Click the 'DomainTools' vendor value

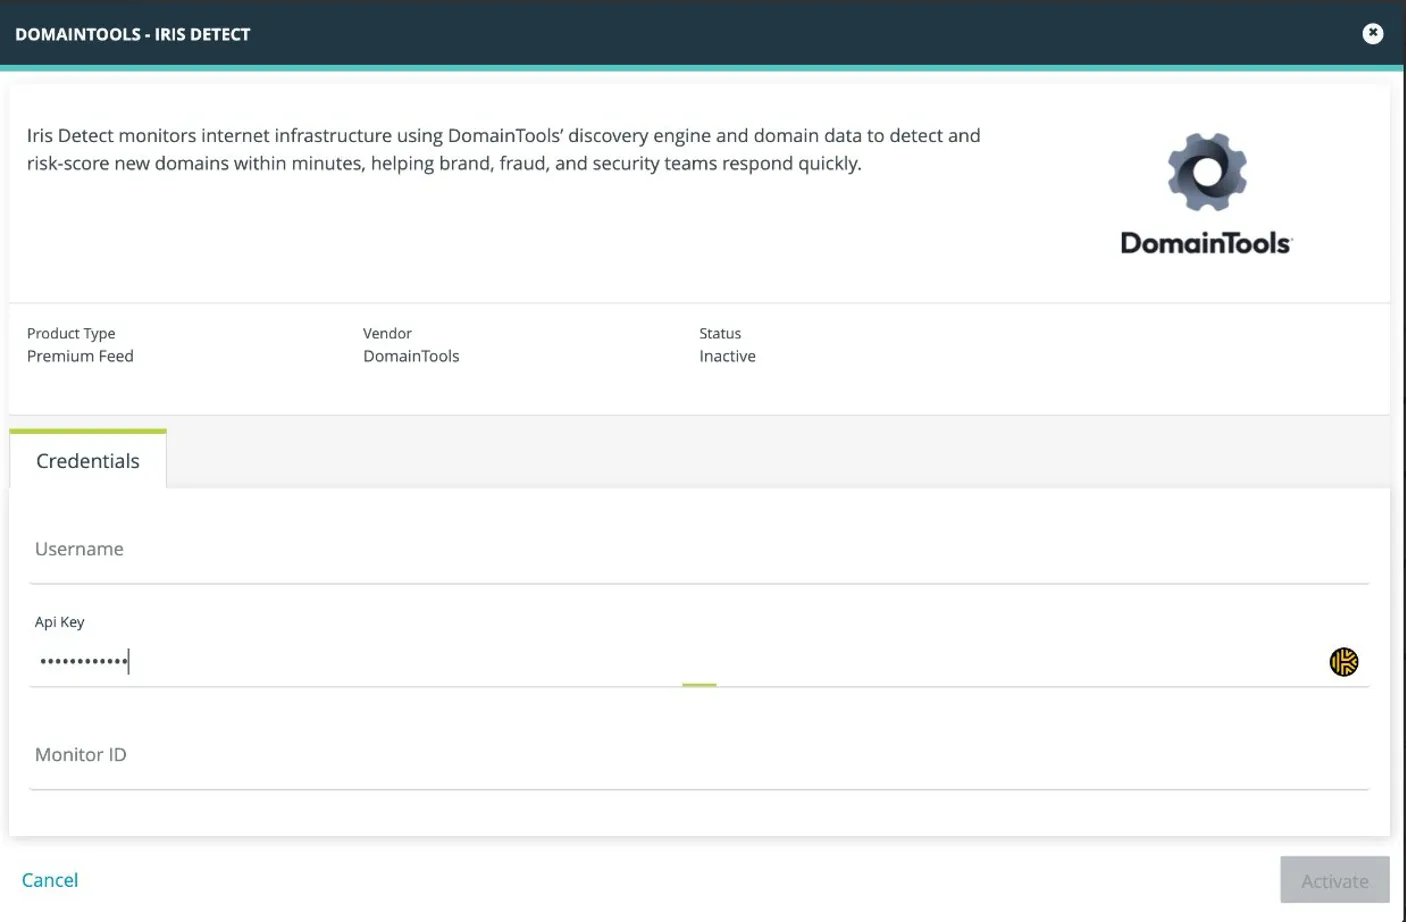(x=411, y=356)
